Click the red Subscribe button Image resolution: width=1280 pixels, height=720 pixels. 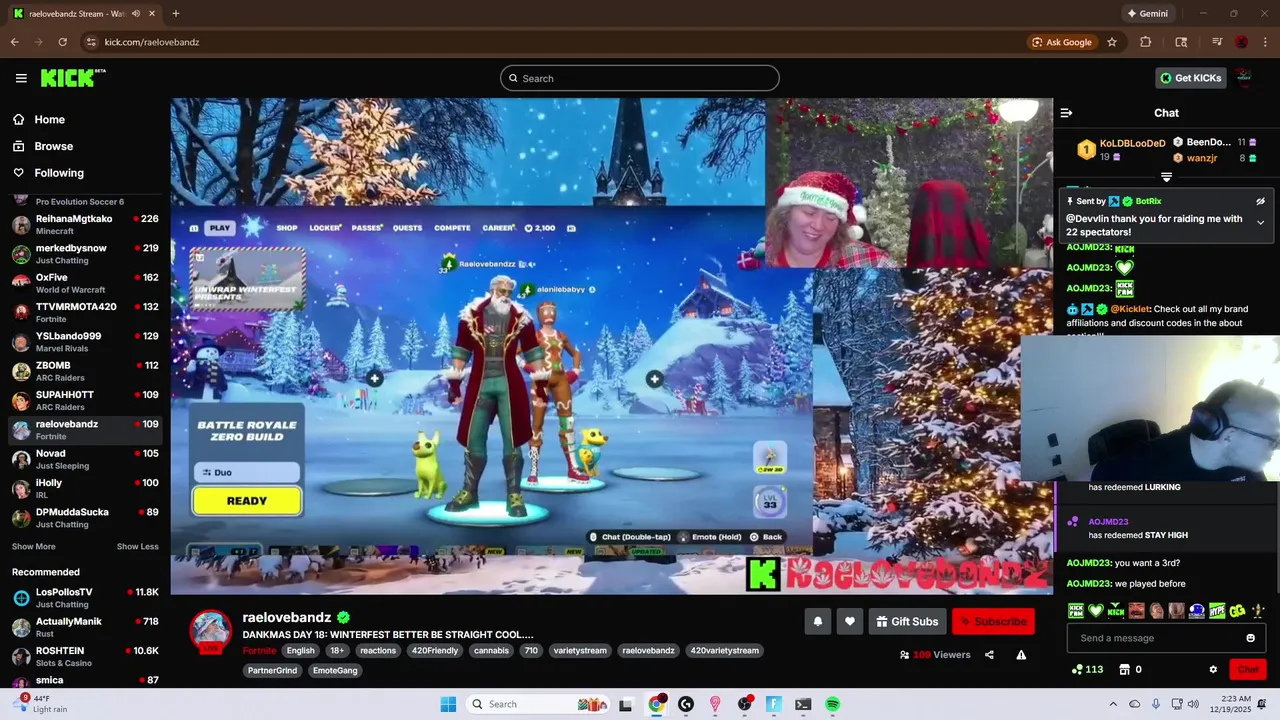point(993,622)
